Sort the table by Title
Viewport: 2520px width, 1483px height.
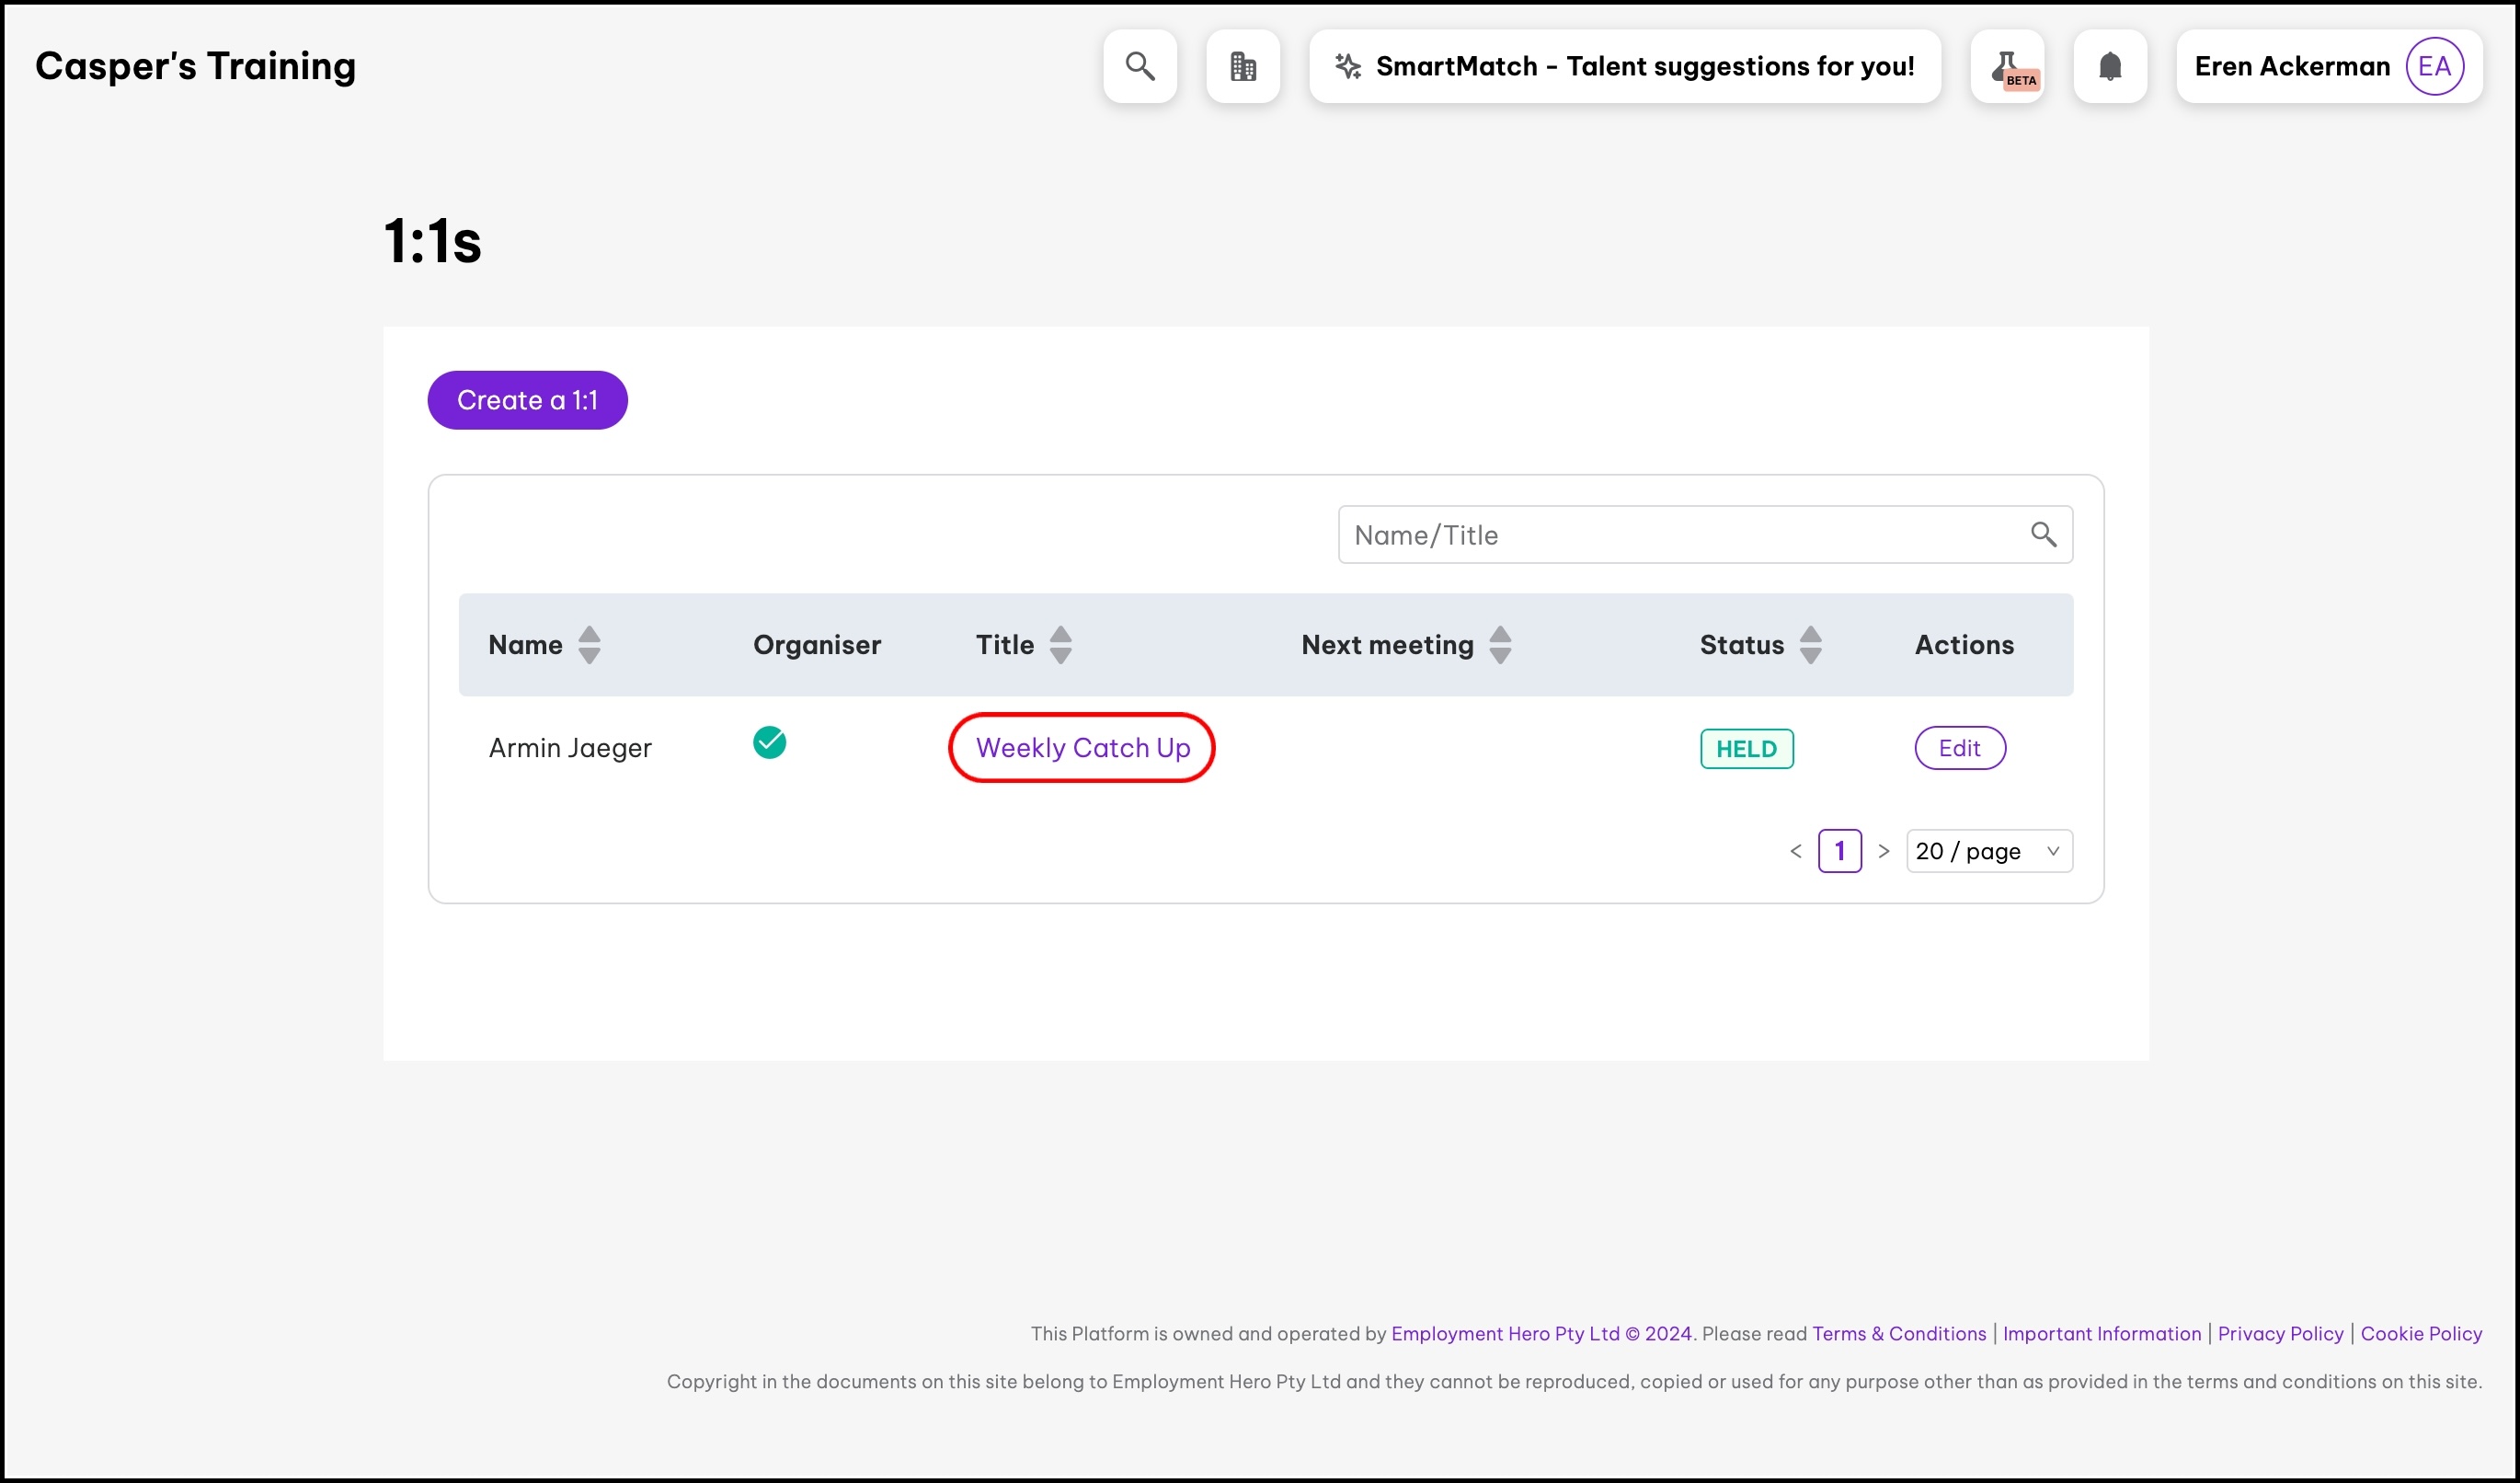click(x=1060, y=645)
